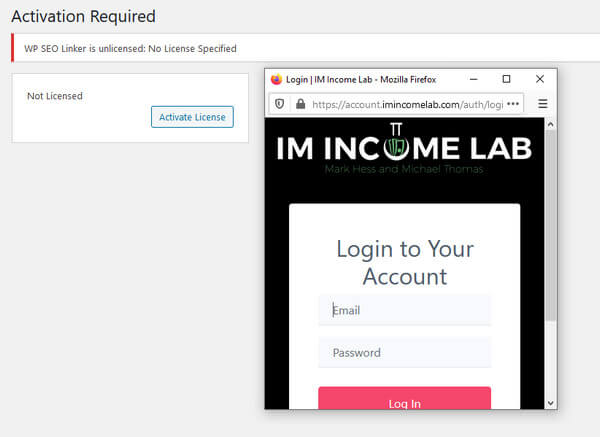
Task: Click 'Mark Hess and Michael Thomas' tagline
Action: pos(404,169)
